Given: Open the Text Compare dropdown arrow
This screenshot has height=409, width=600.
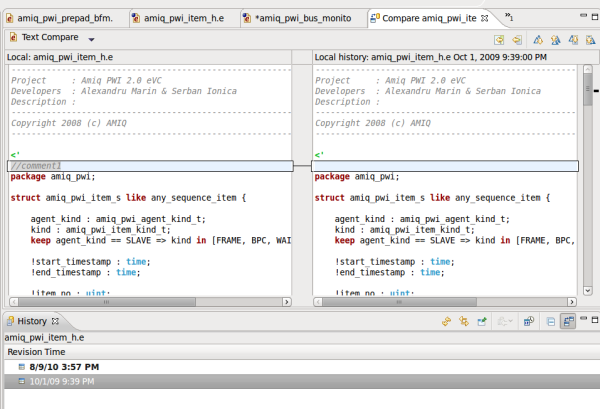Looking at the screenshot, I should click(x=91, y=39).
